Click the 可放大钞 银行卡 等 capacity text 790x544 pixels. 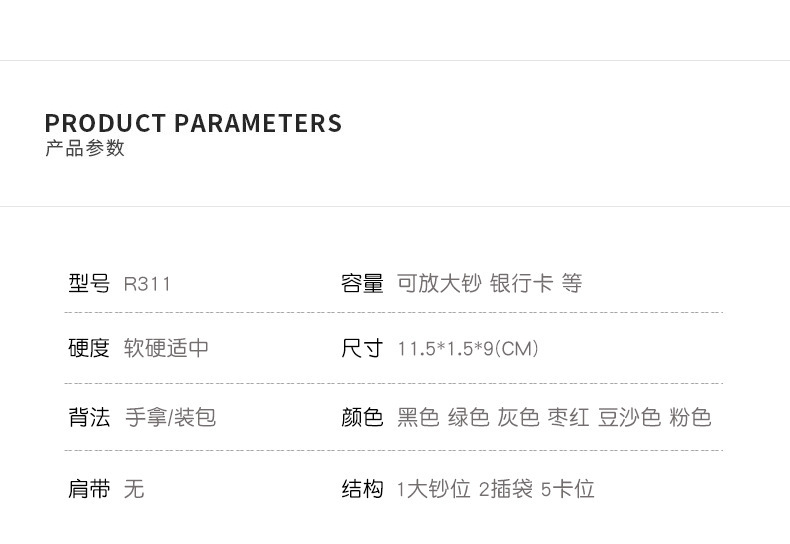pyautogui.click(x=489, y=283)
